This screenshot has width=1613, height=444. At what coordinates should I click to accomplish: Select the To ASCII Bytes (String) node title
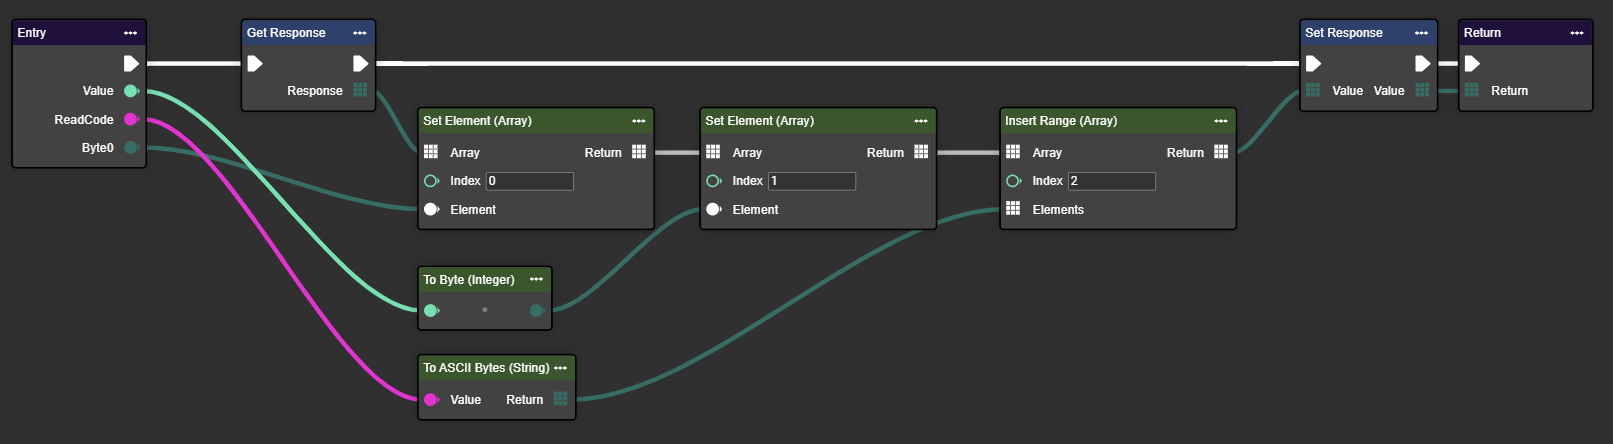click(x=486, y=368)
